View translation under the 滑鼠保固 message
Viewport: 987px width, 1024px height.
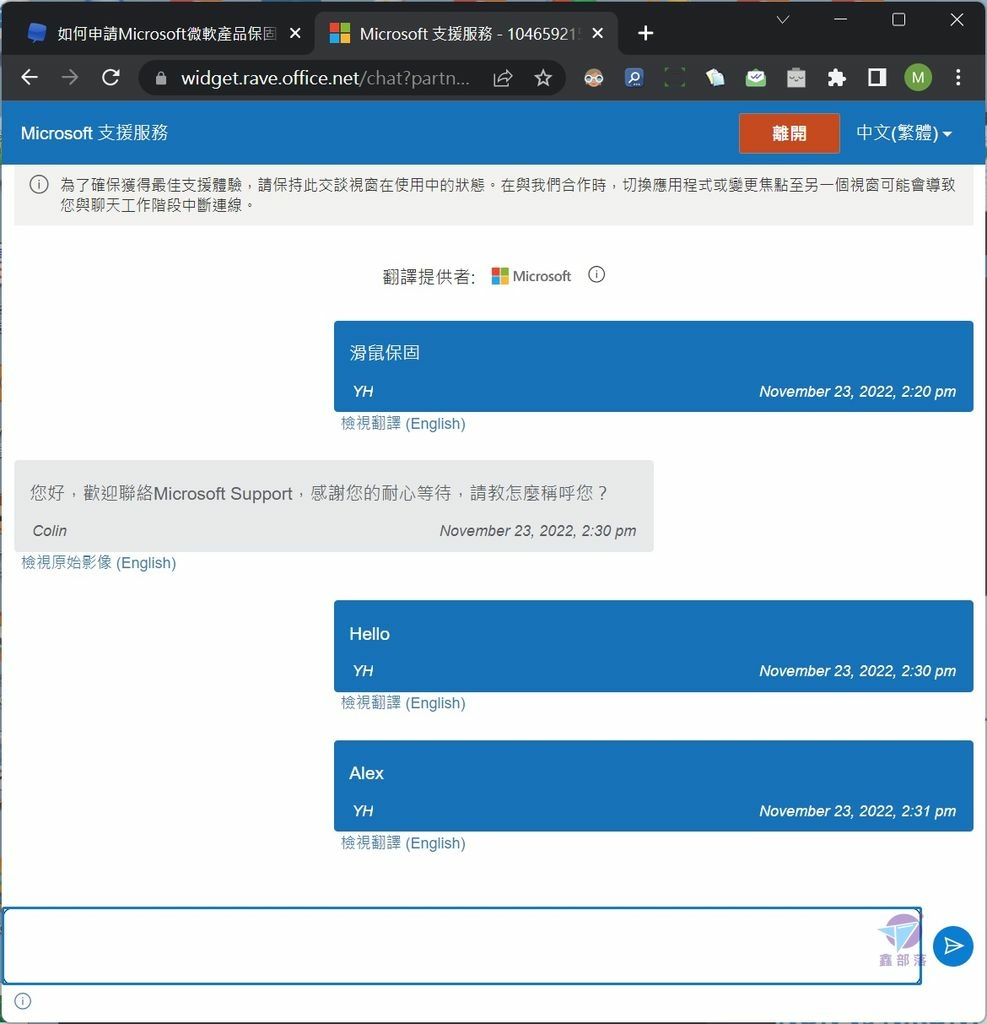(403, 424)
